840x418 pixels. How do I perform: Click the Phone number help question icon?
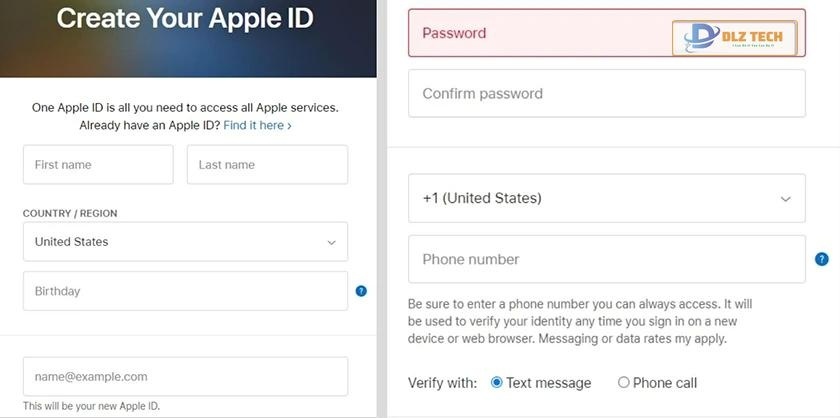point(821,259)
